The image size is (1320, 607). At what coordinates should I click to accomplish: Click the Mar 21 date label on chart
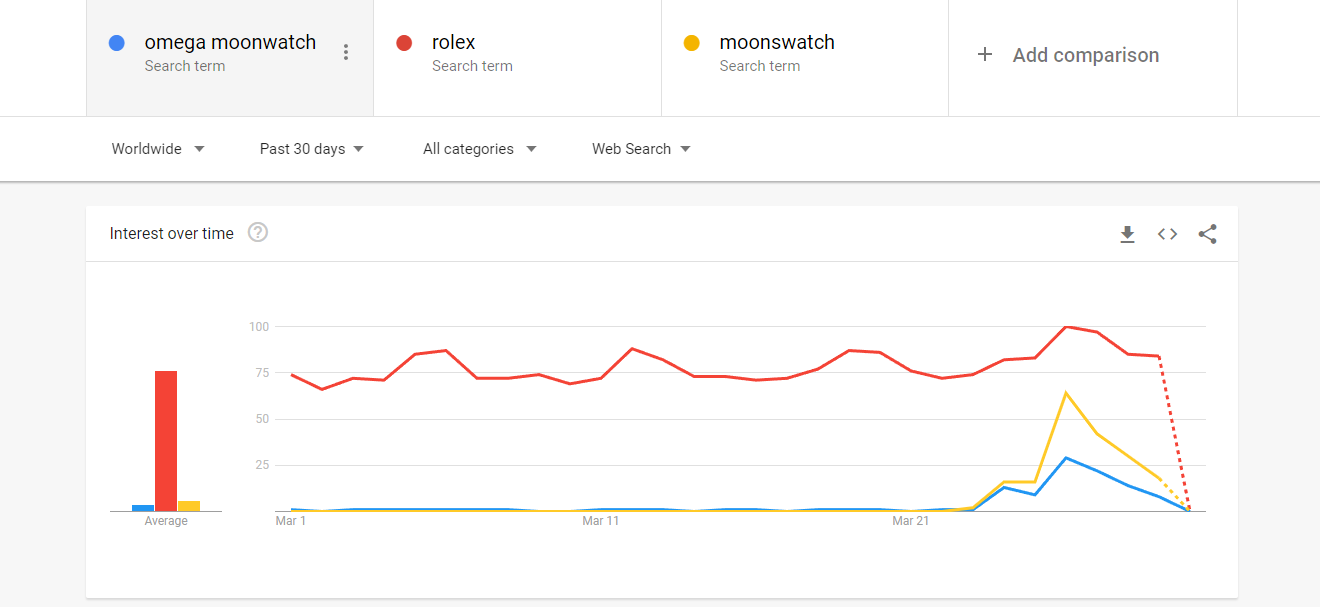[x=910, y=521]
